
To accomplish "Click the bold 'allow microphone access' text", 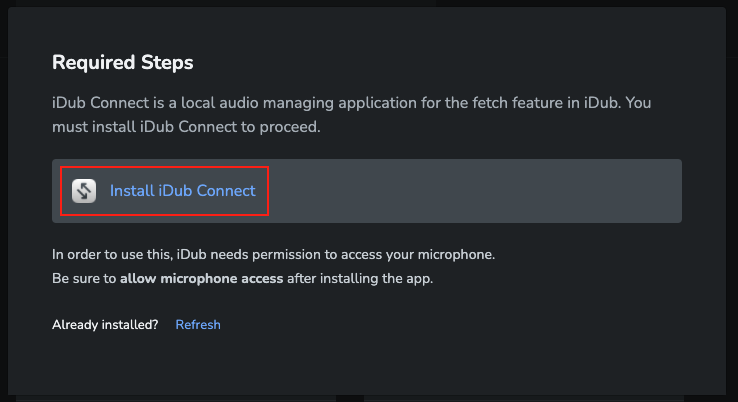I will coord(201,278).
